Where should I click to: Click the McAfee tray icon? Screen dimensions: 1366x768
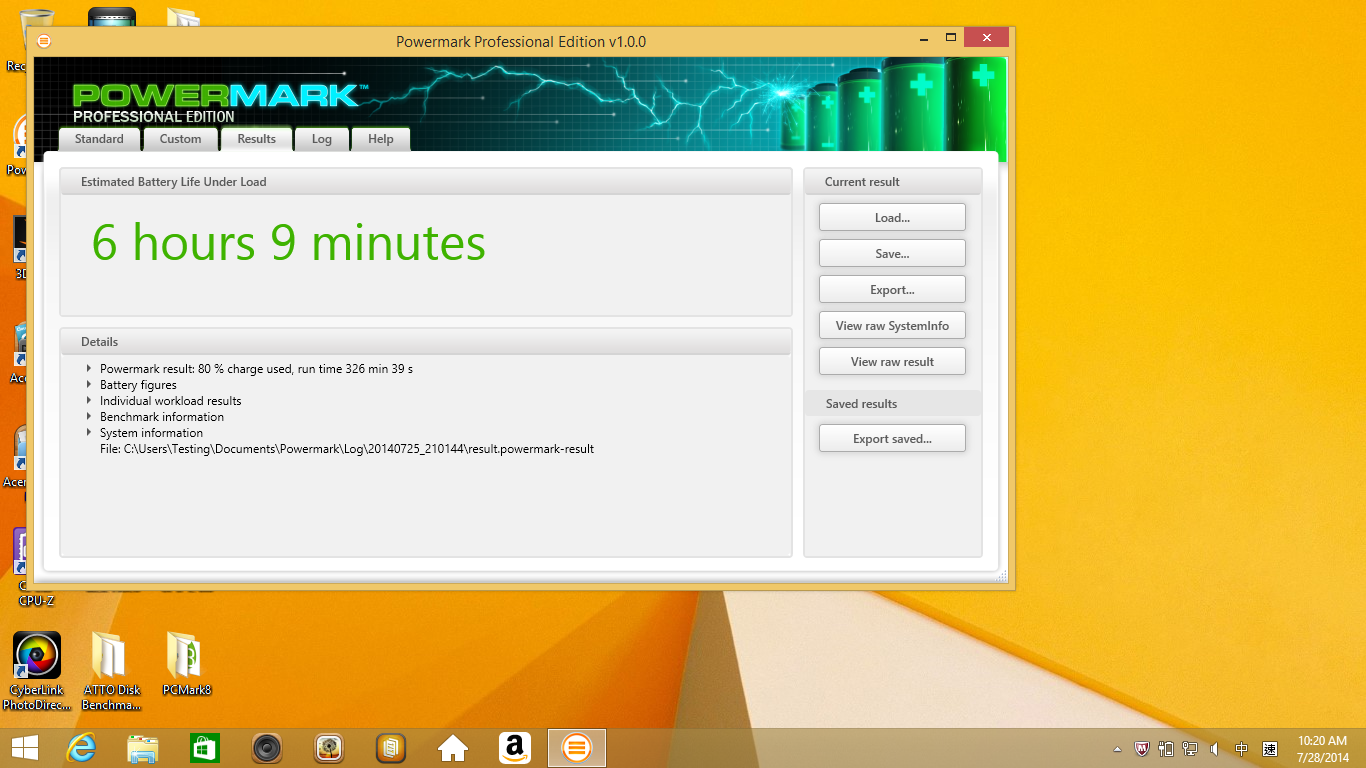point(1142,748)
